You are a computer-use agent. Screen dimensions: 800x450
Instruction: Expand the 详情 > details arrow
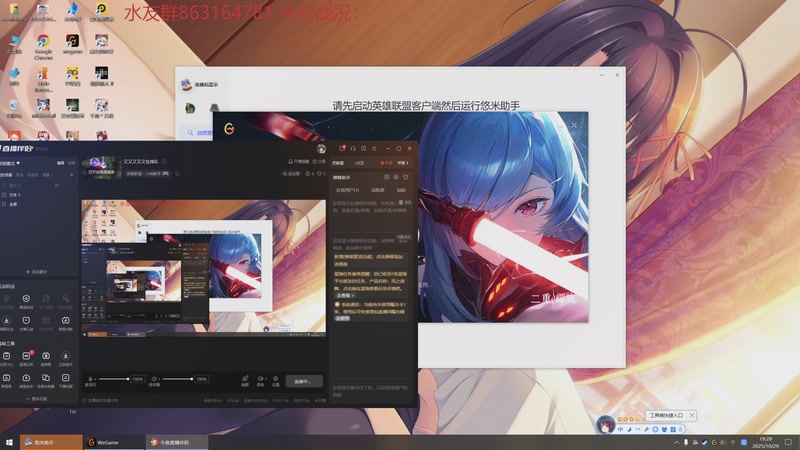pos(403,163)
